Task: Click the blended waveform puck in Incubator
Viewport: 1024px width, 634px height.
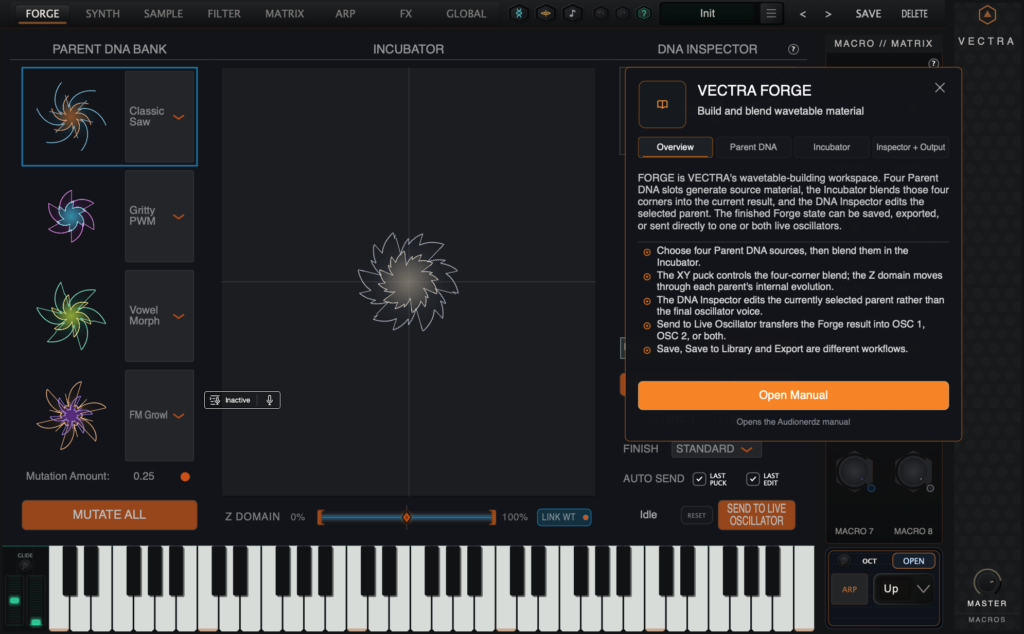Action: point(408,281)
